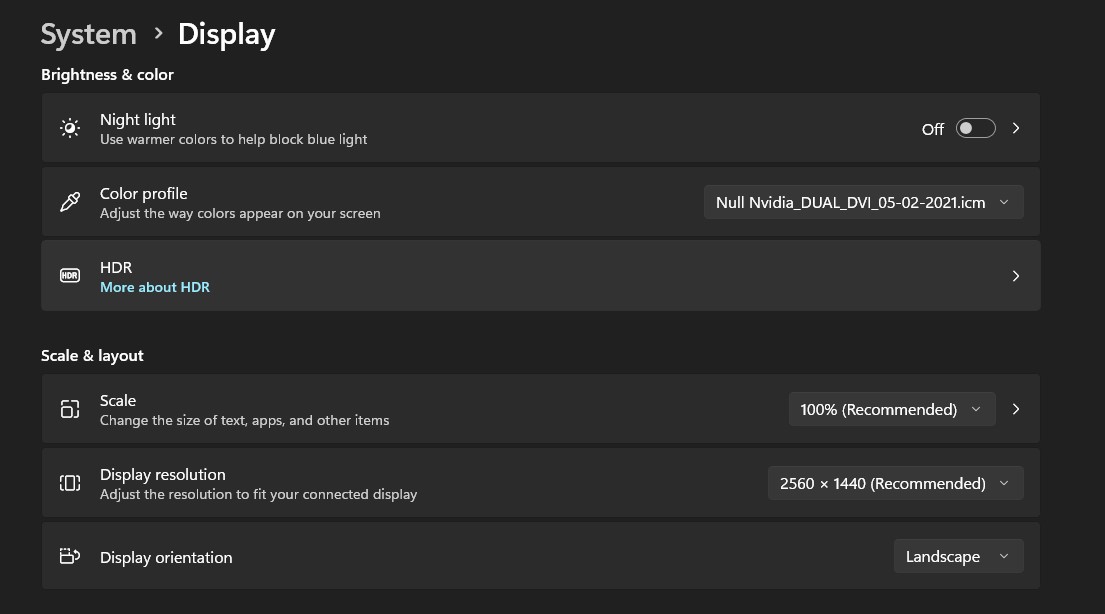This screenshot has width=1105, height=614.
Task: Click the Display breadcrumb title
Action: tap(226, 35)
